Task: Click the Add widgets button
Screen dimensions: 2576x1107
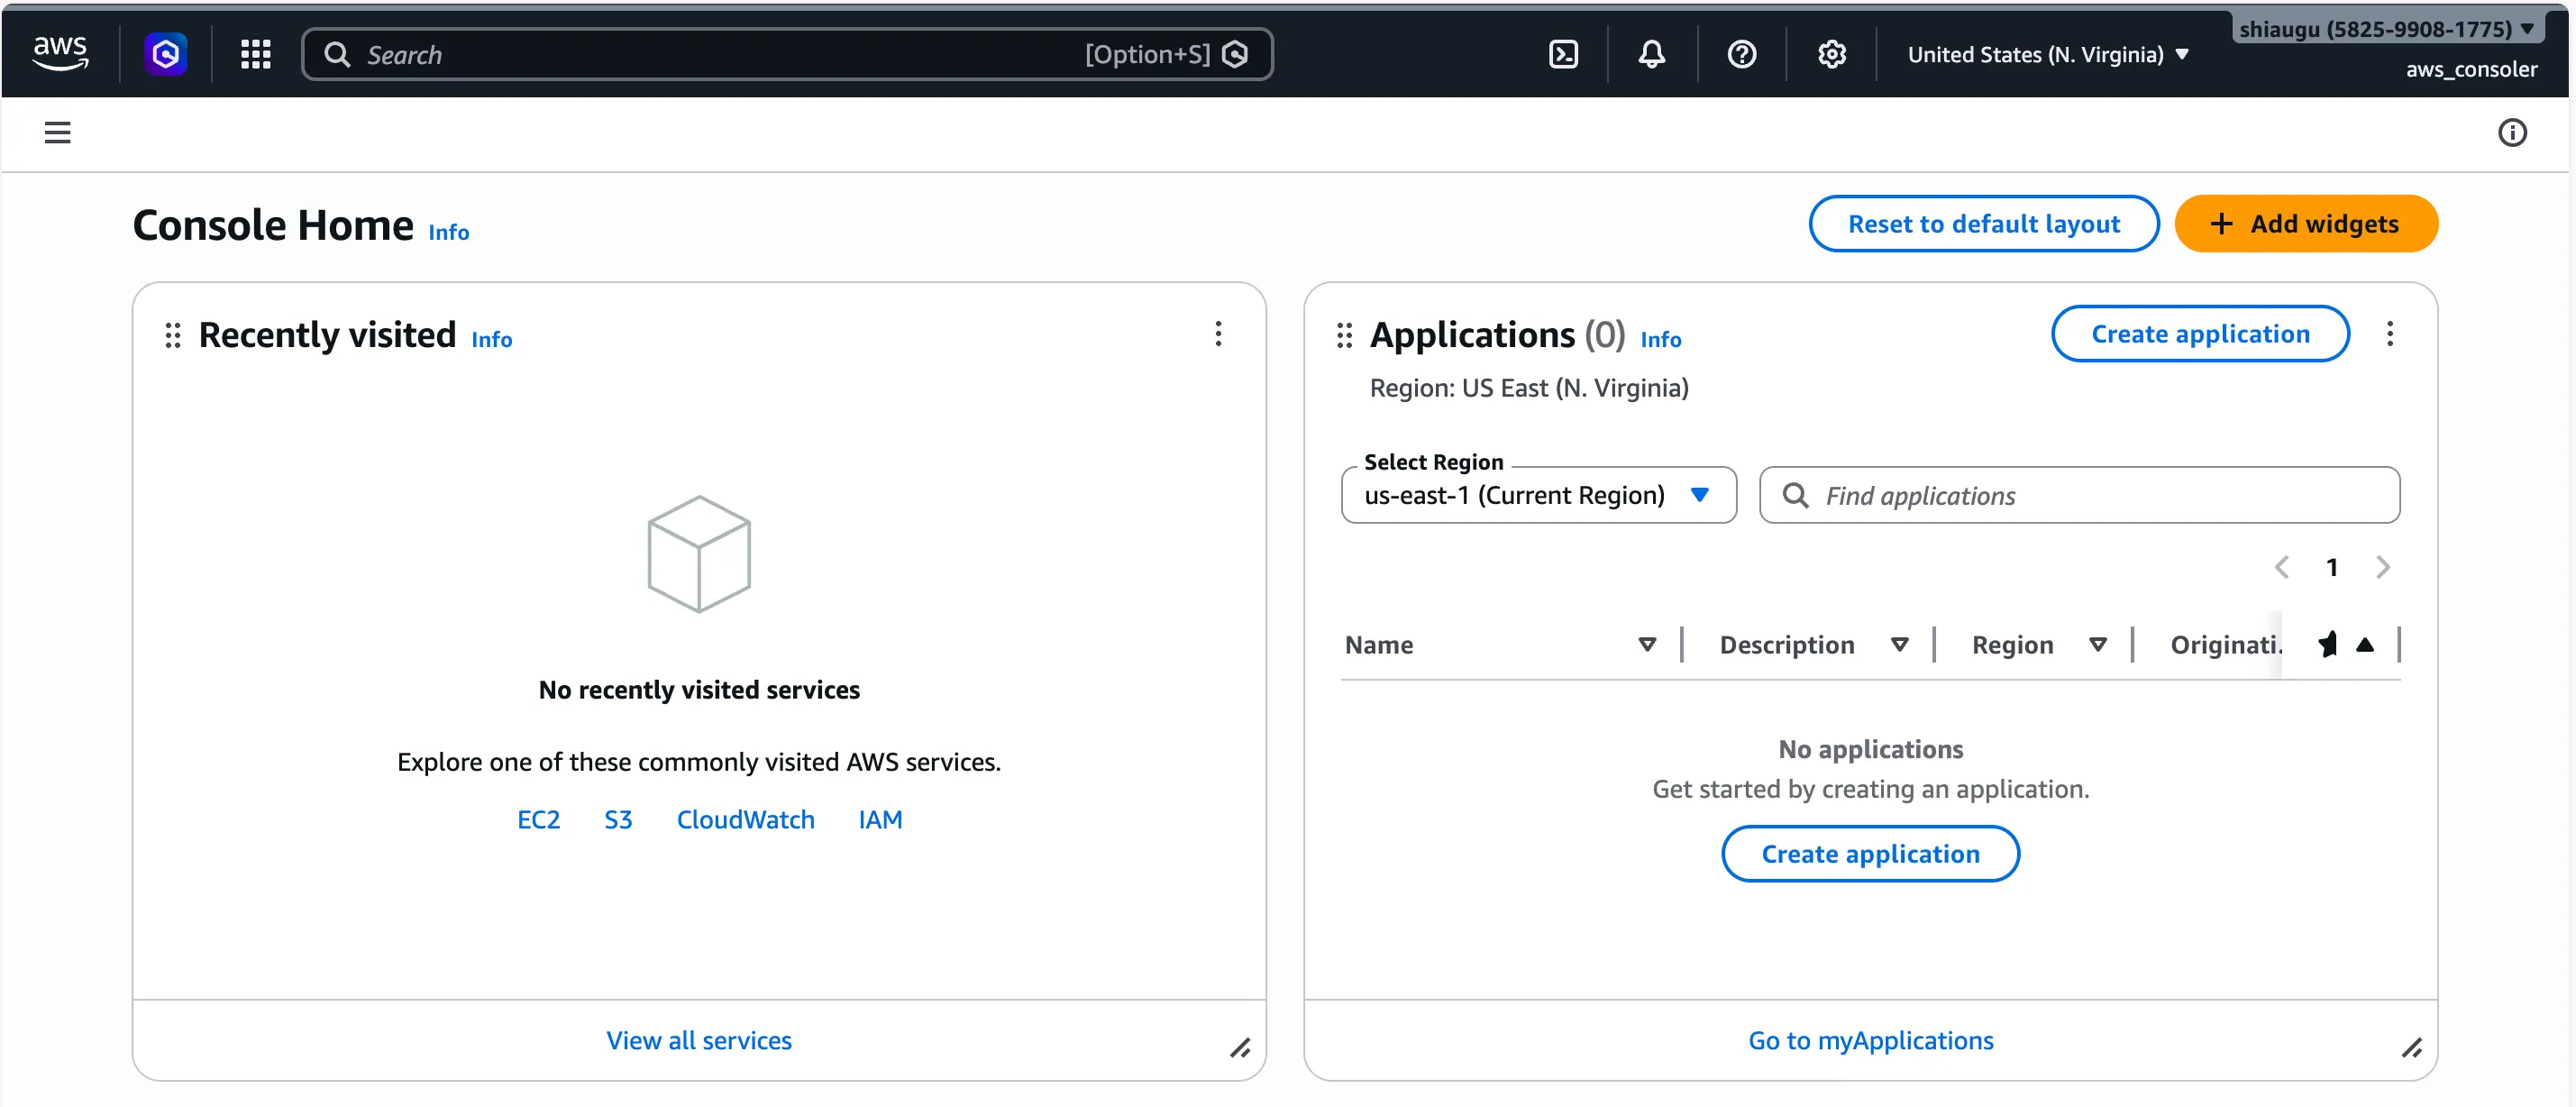Action: pyautogui.click(x=2305, y=224)
